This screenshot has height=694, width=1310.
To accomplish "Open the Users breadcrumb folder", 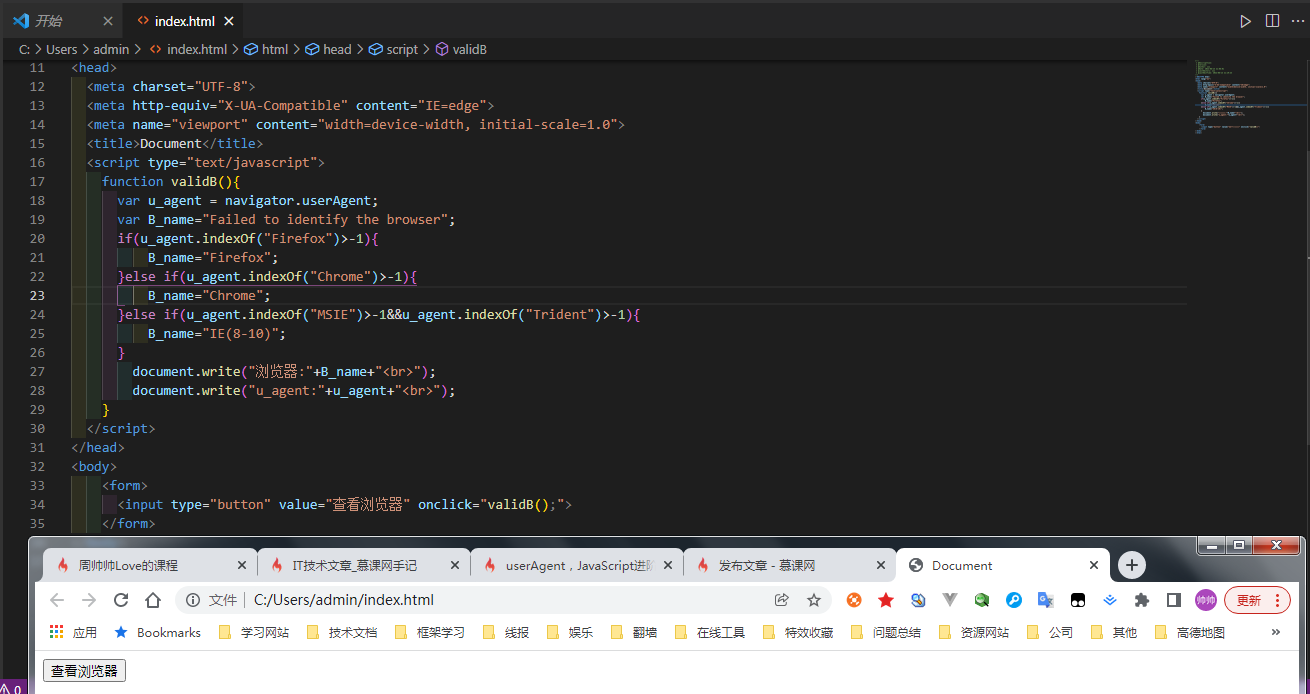I will pos(62,49).
